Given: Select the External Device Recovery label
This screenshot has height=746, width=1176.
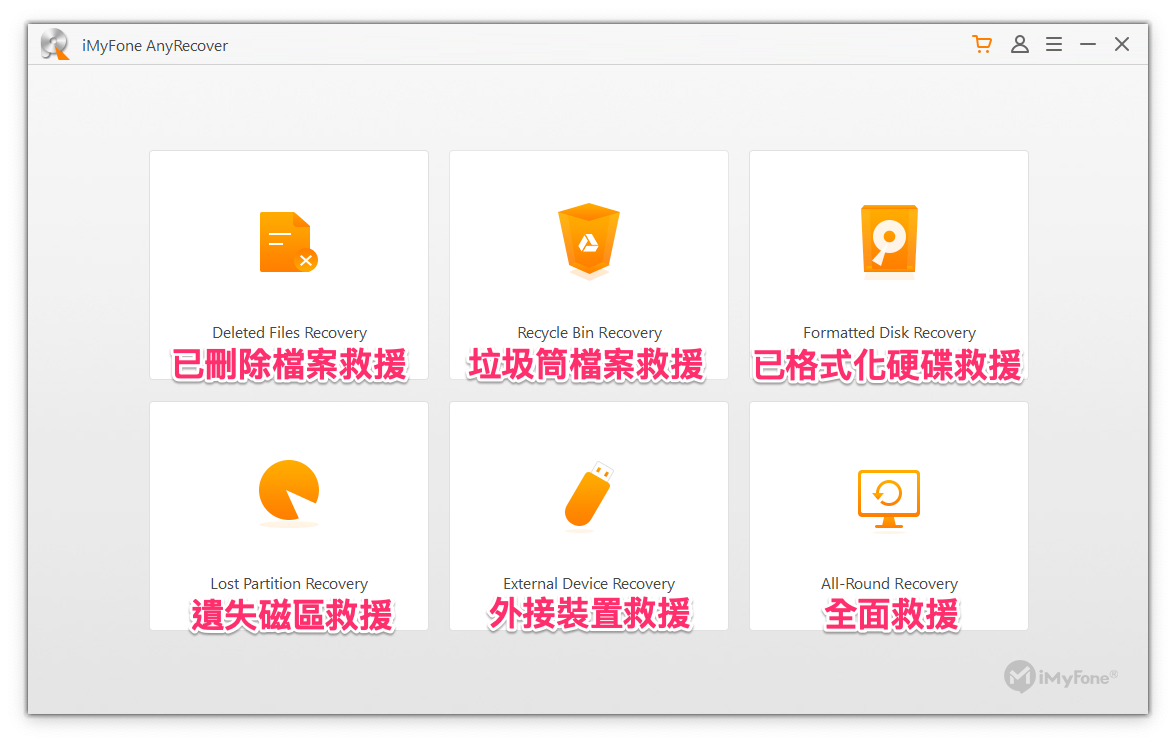Looking at the screenshot, I should point(589,583).
